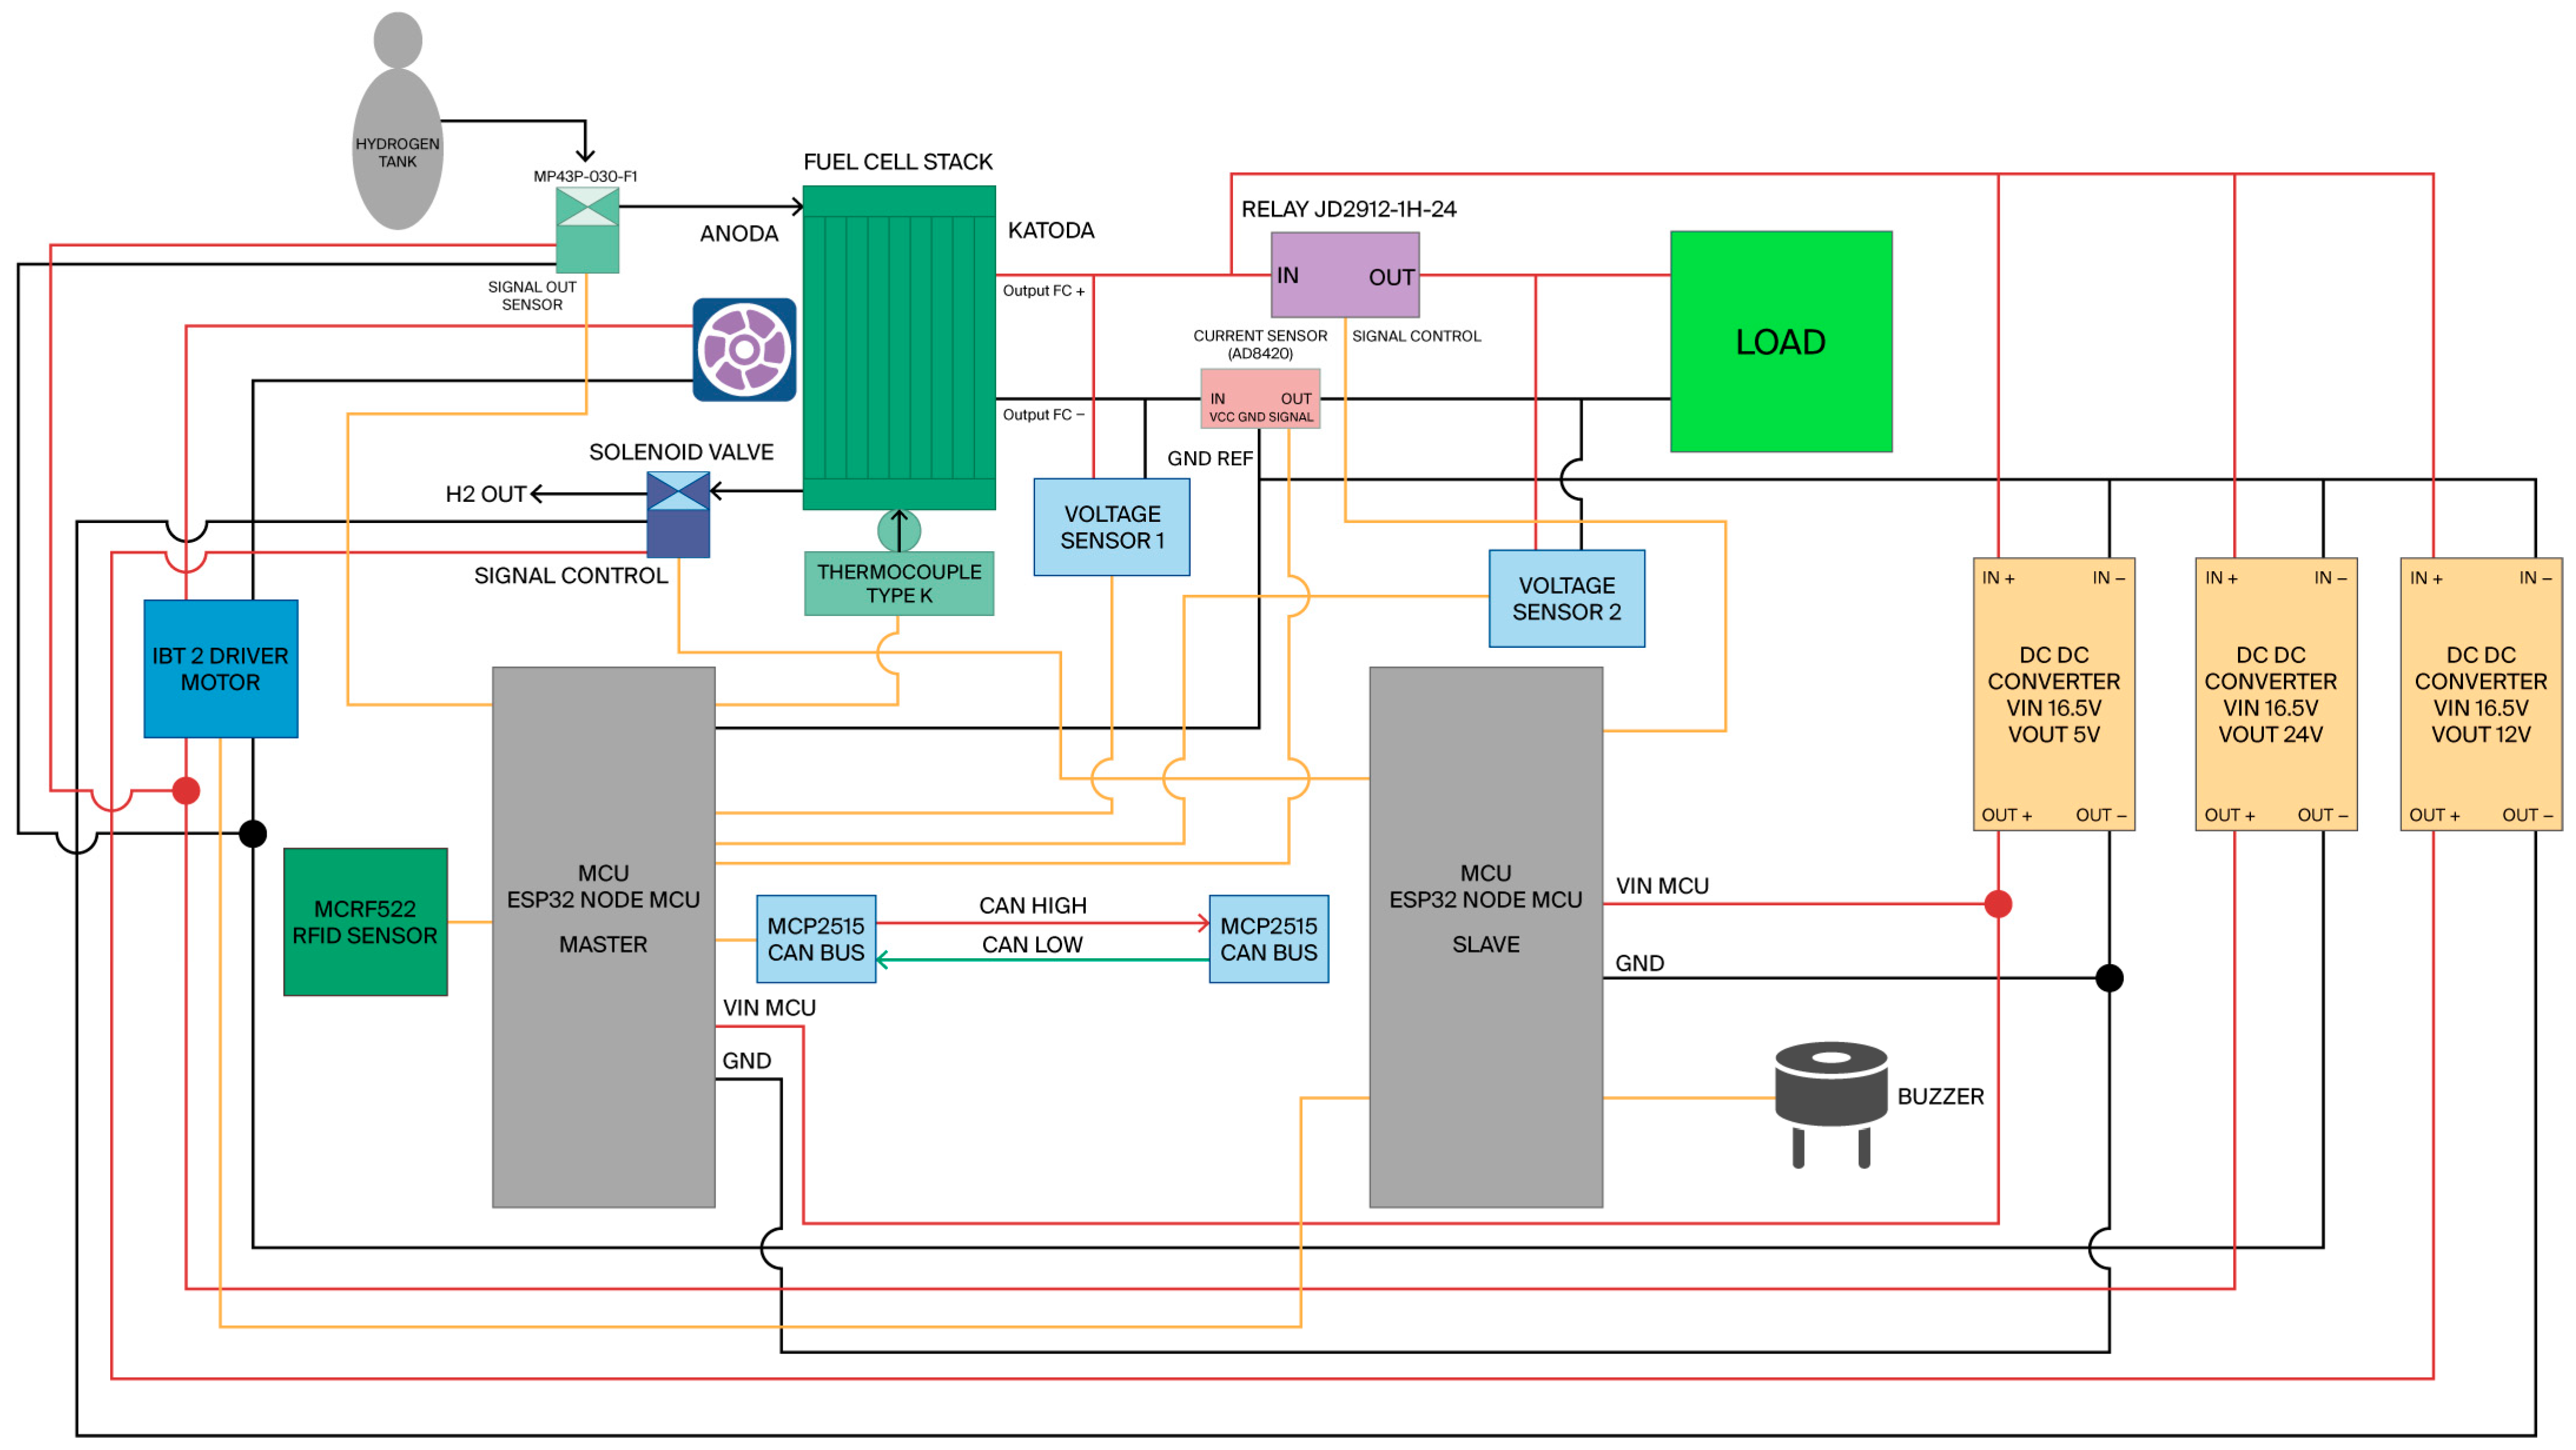
Task: Click the MCRF522 RFID Sensor block
Action: (x=365, y=921)
